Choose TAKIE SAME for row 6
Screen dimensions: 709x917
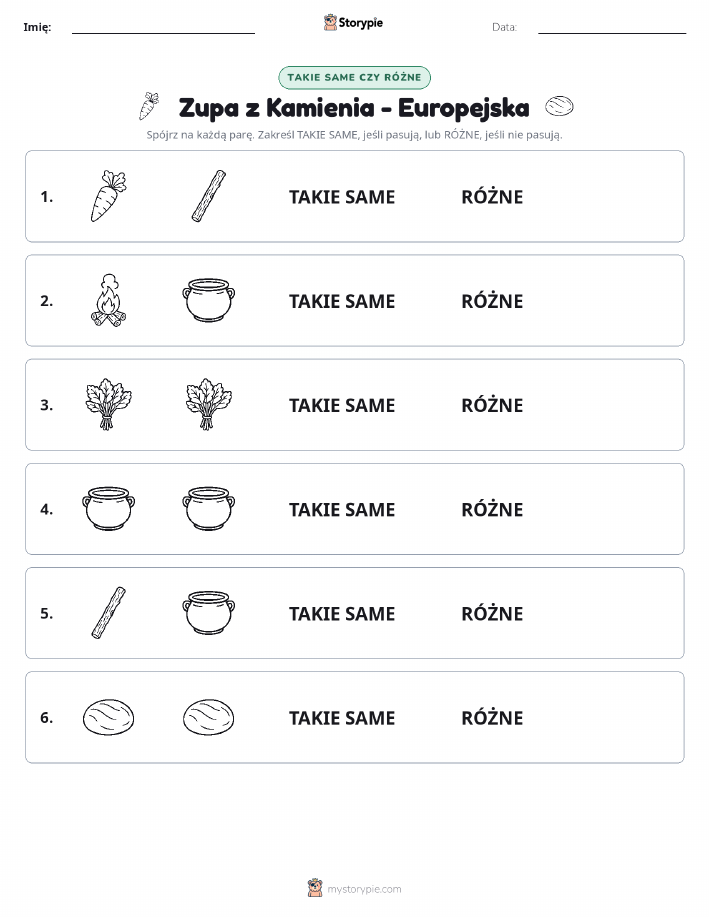pyautogui.click(x=342, y=718)
